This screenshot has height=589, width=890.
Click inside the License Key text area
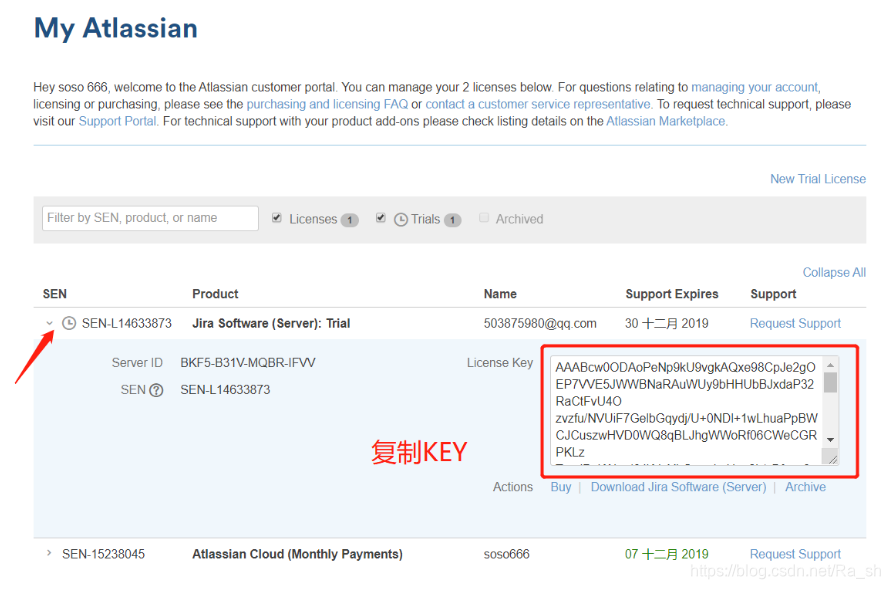[686, 410]
